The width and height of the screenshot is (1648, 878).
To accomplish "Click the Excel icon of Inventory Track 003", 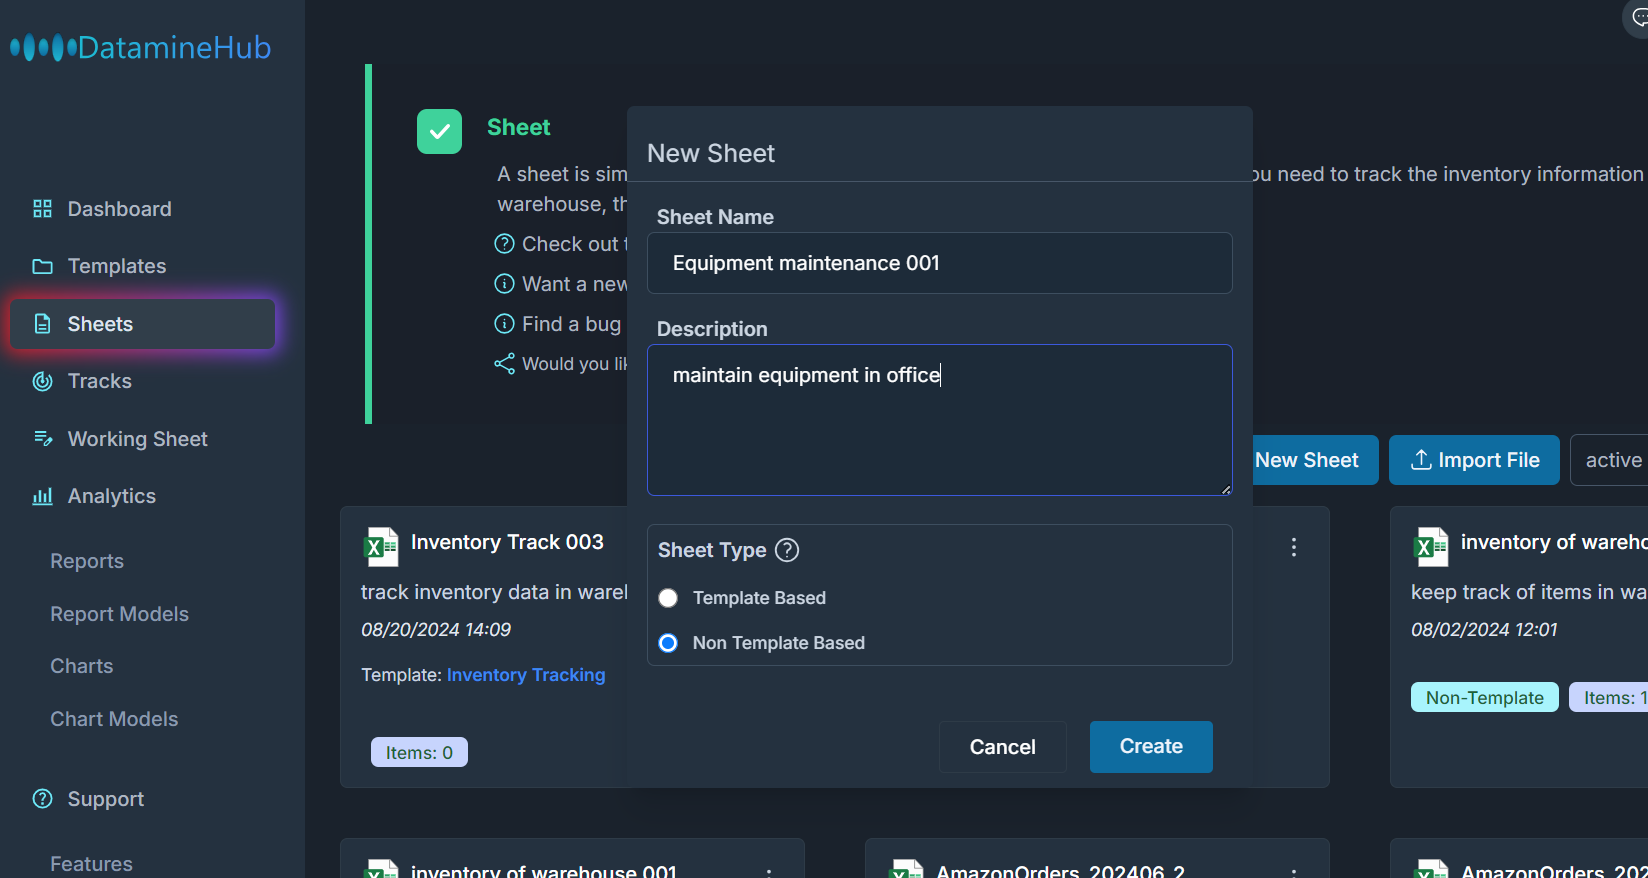I will click(x=381, y=547).
